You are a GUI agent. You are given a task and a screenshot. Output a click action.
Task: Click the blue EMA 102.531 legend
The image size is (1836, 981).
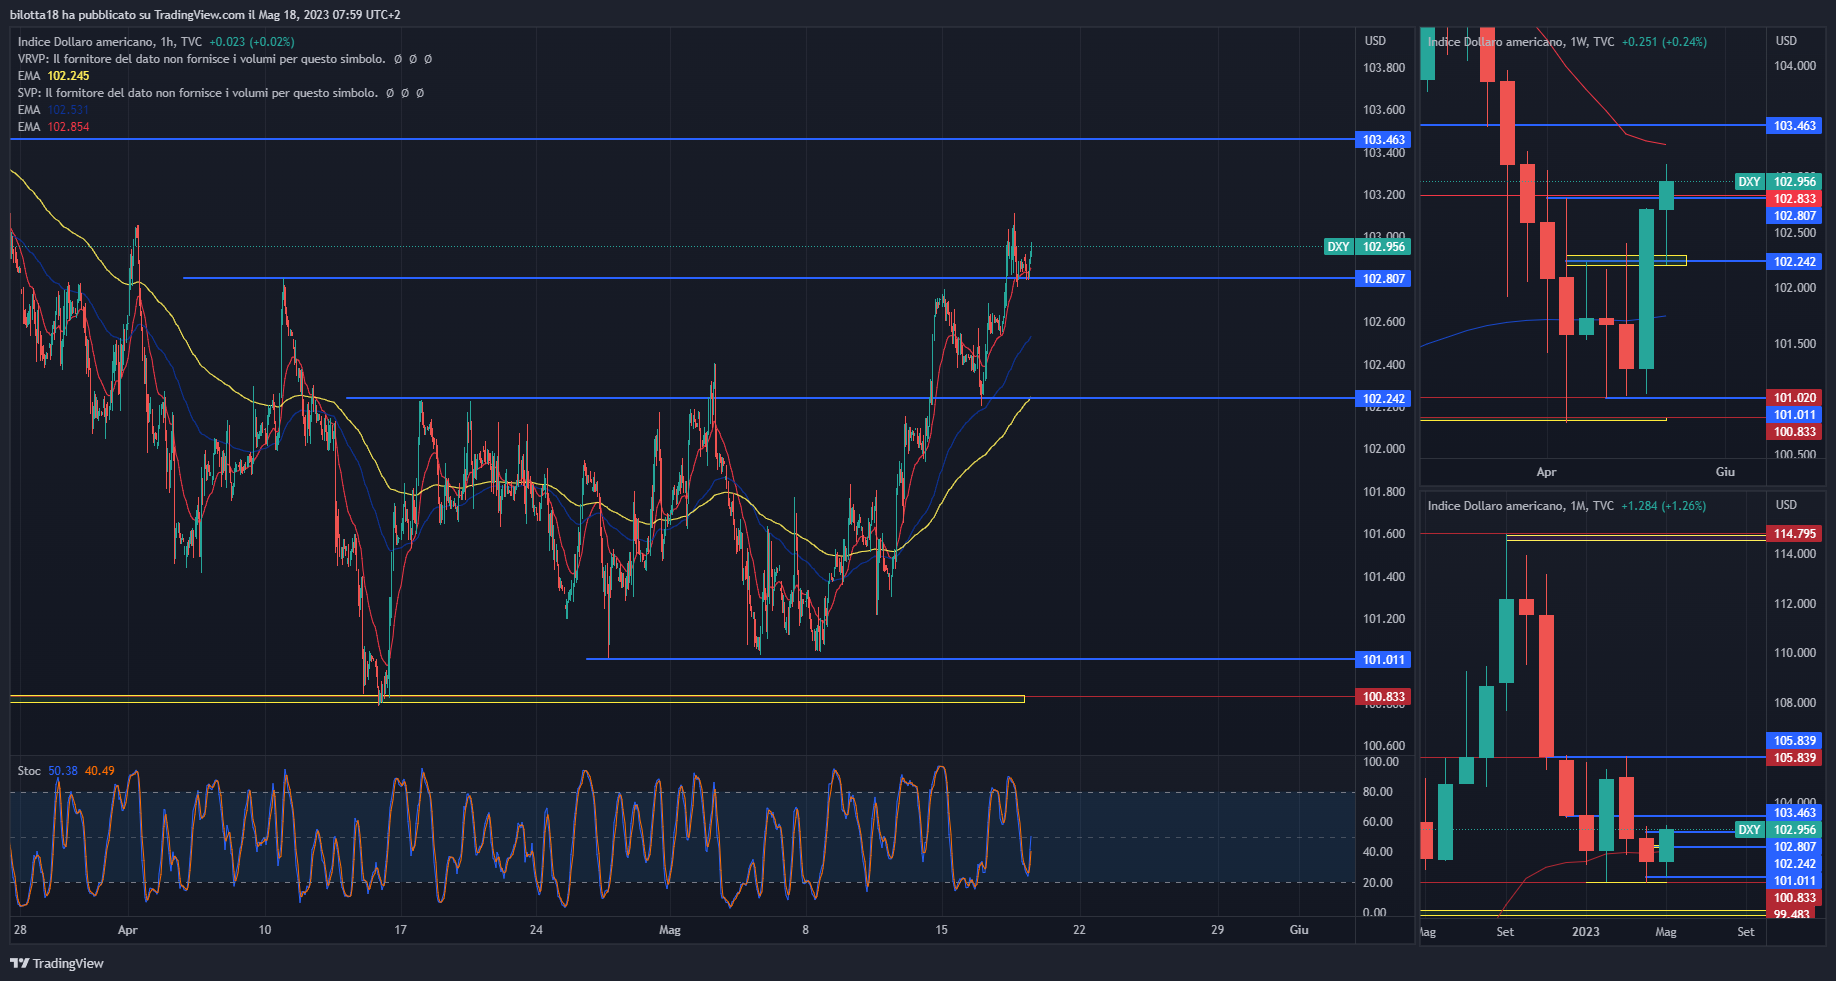pos(54,110)
